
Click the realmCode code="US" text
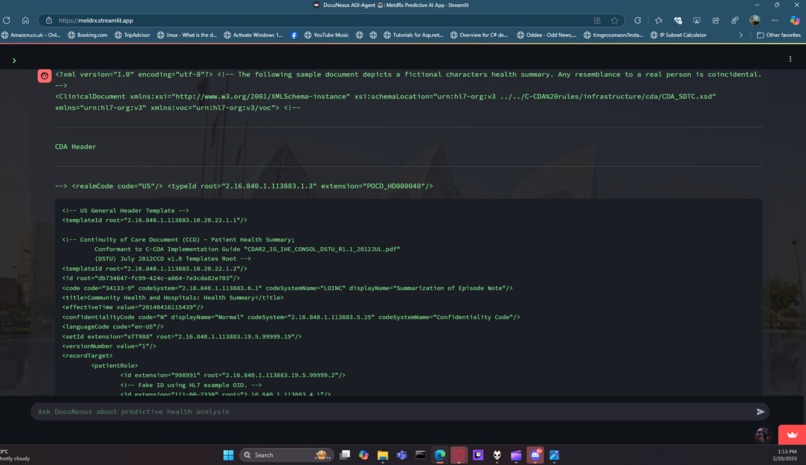point(117,186)
